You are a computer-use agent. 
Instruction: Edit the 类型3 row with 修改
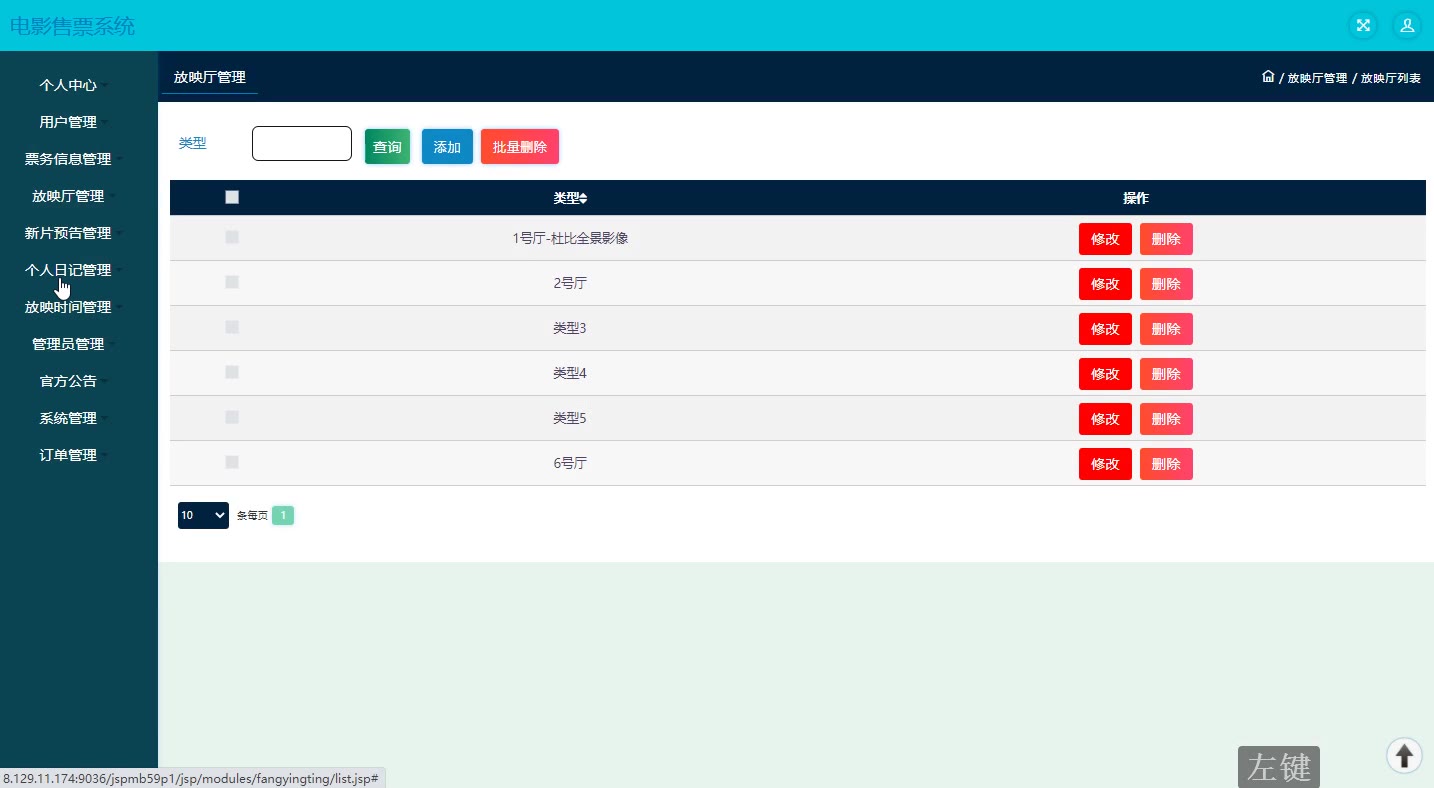tap(1105, 329)
